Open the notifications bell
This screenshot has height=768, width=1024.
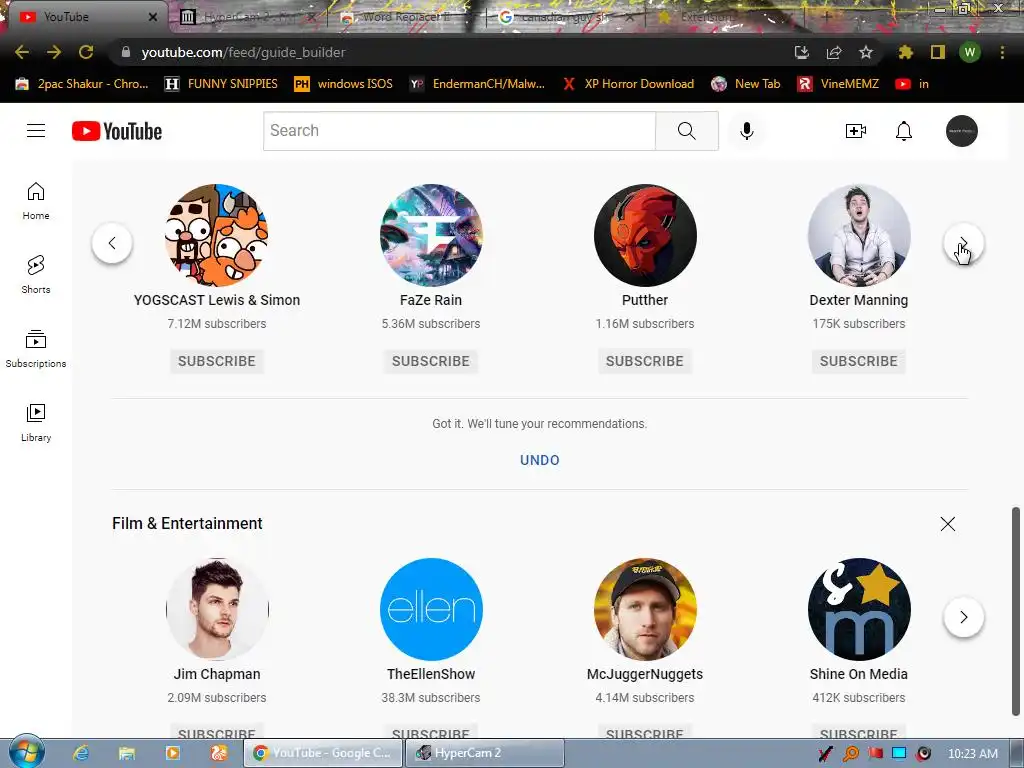pos(903,131)
